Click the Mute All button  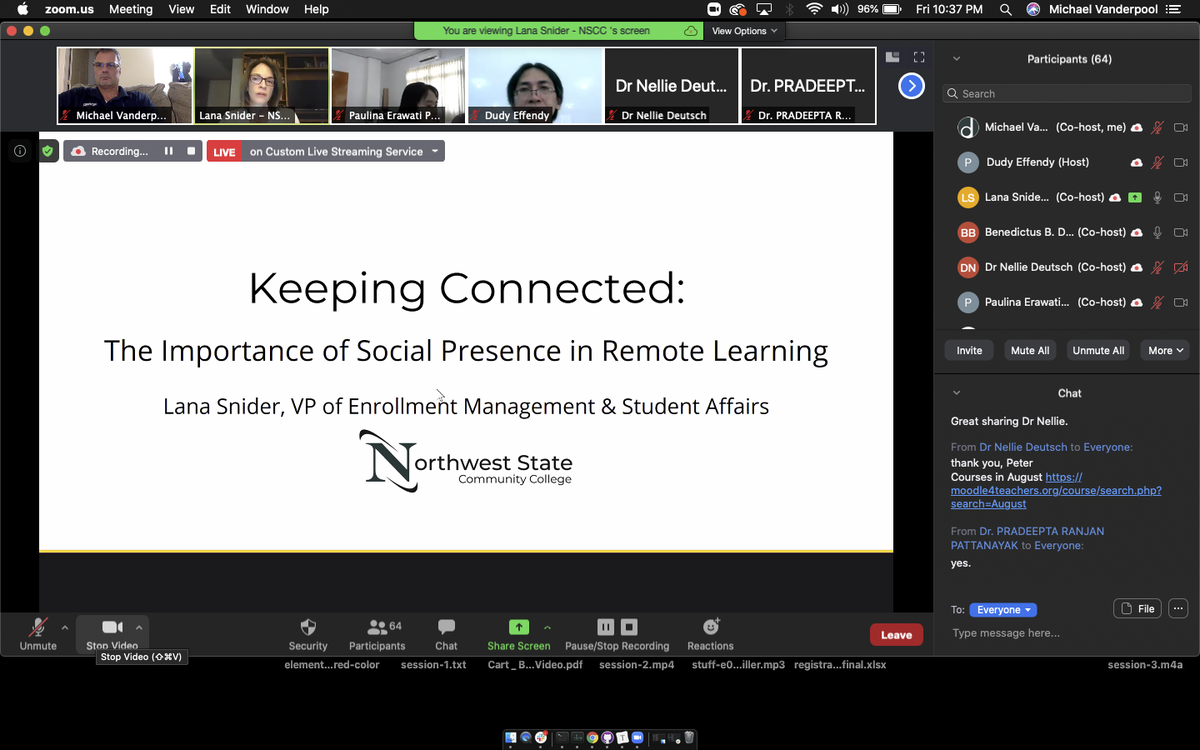coord(1030,350)
